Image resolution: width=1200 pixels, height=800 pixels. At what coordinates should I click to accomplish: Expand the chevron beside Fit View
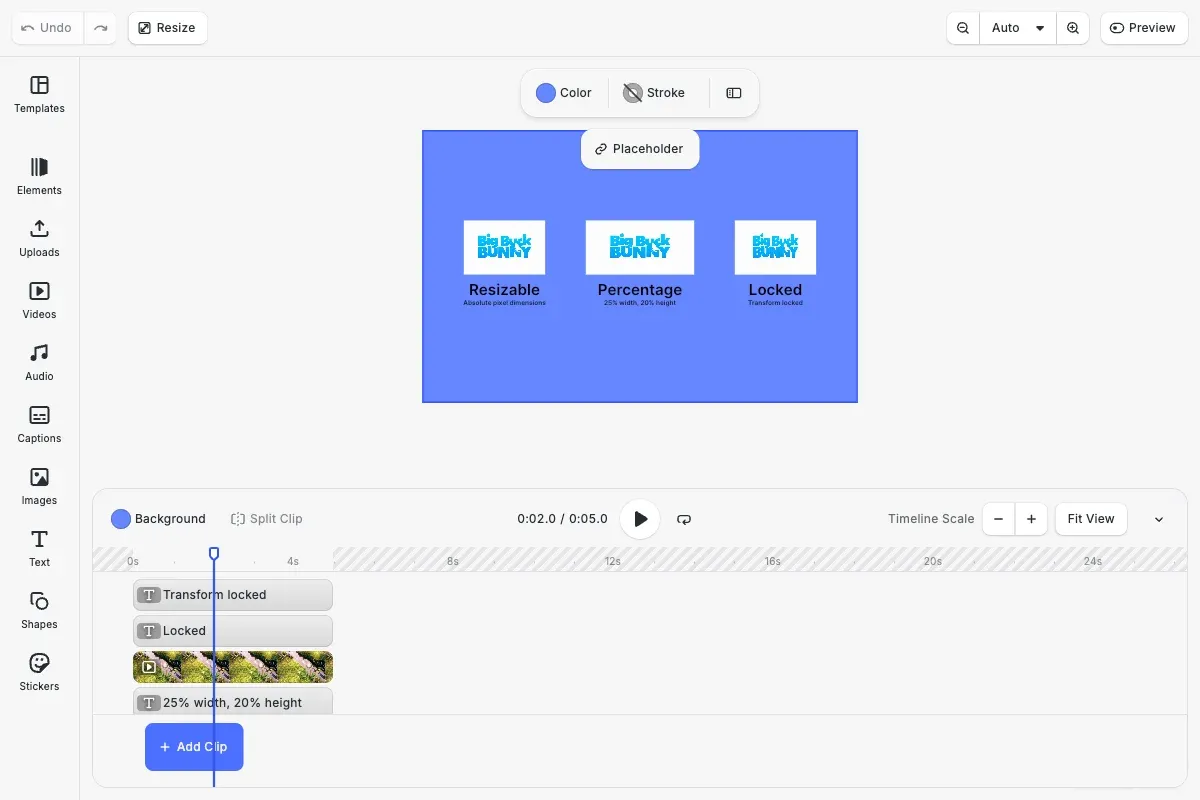[1158, 519]
